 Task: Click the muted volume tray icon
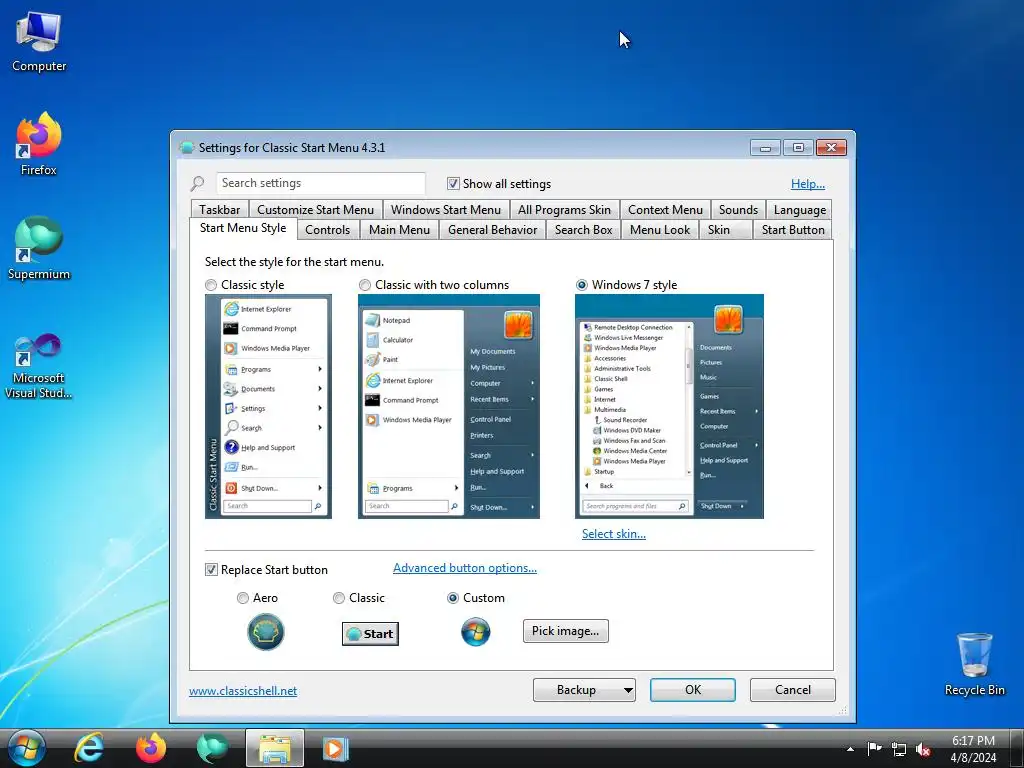point(923,750)
